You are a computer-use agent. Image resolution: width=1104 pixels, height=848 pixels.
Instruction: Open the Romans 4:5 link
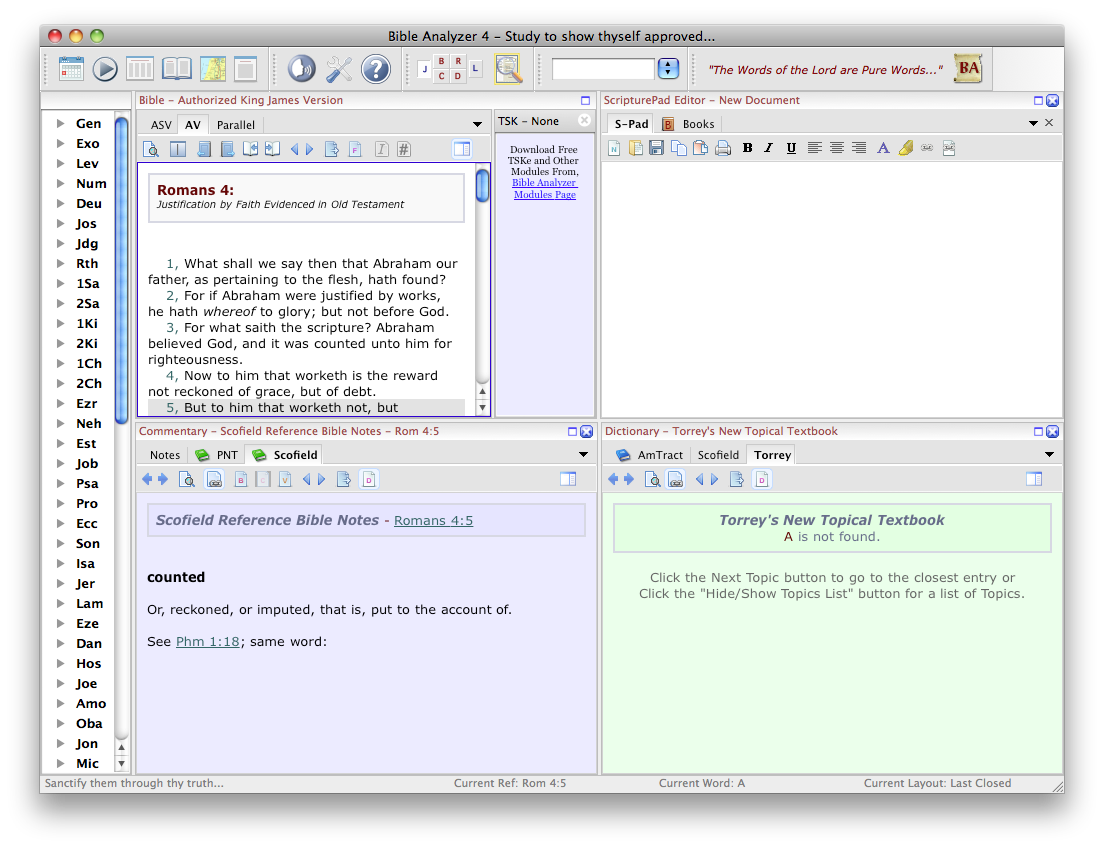[433, 520]
